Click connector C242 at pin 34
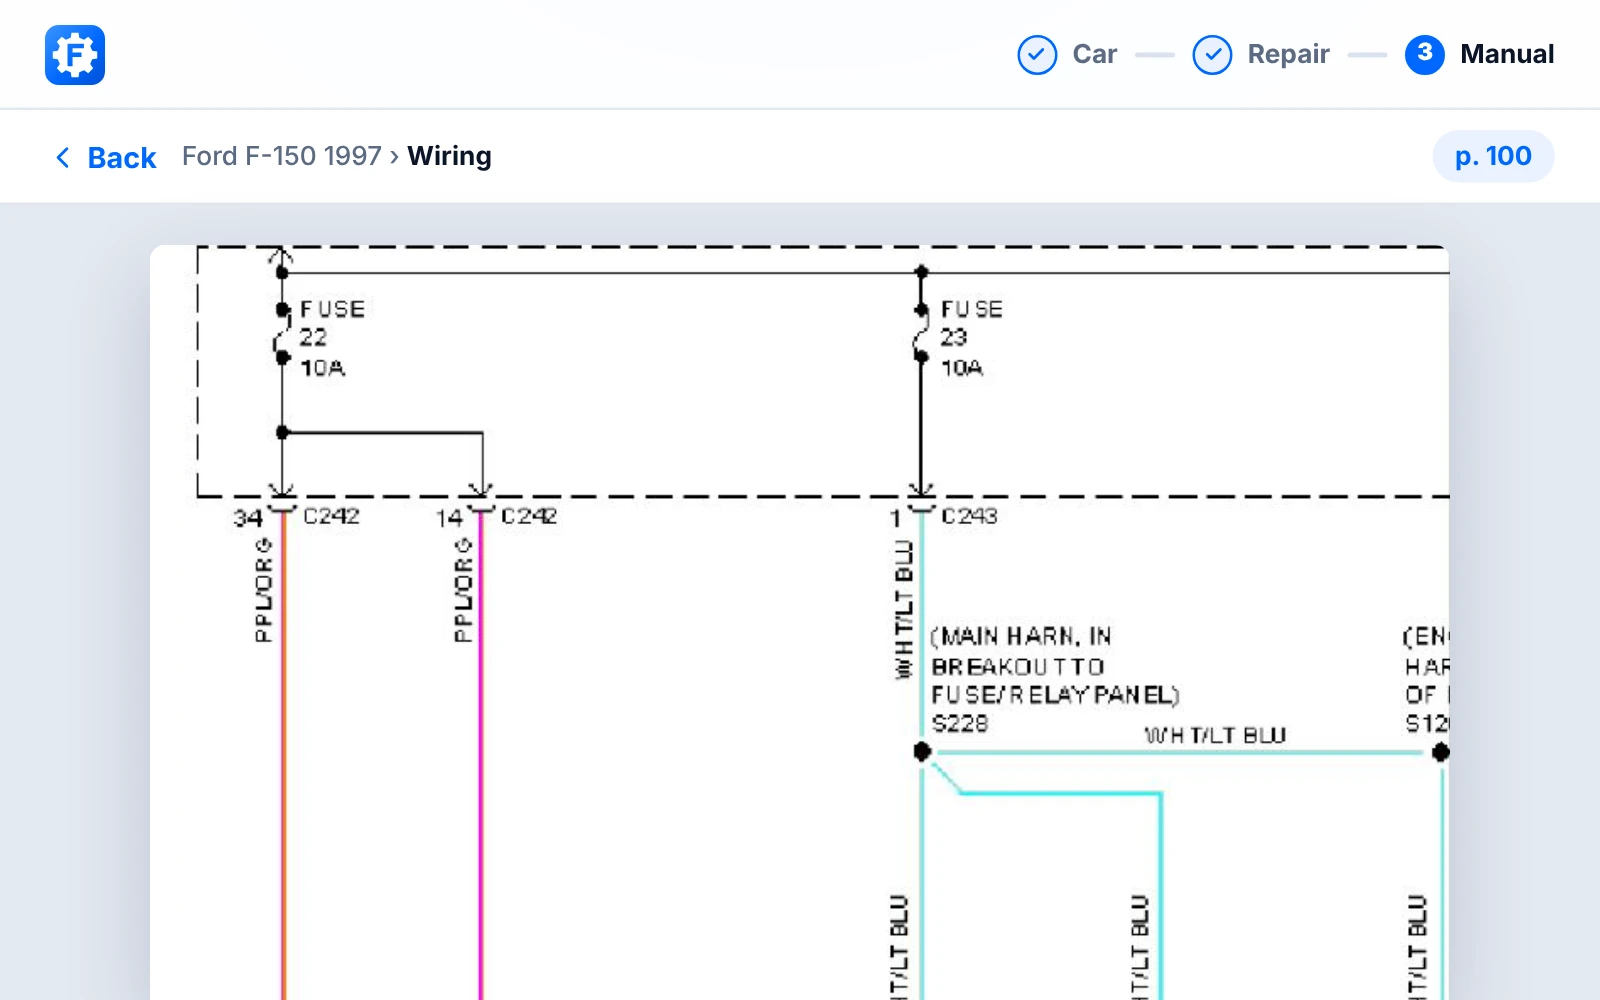 click(x=331, y=516)
